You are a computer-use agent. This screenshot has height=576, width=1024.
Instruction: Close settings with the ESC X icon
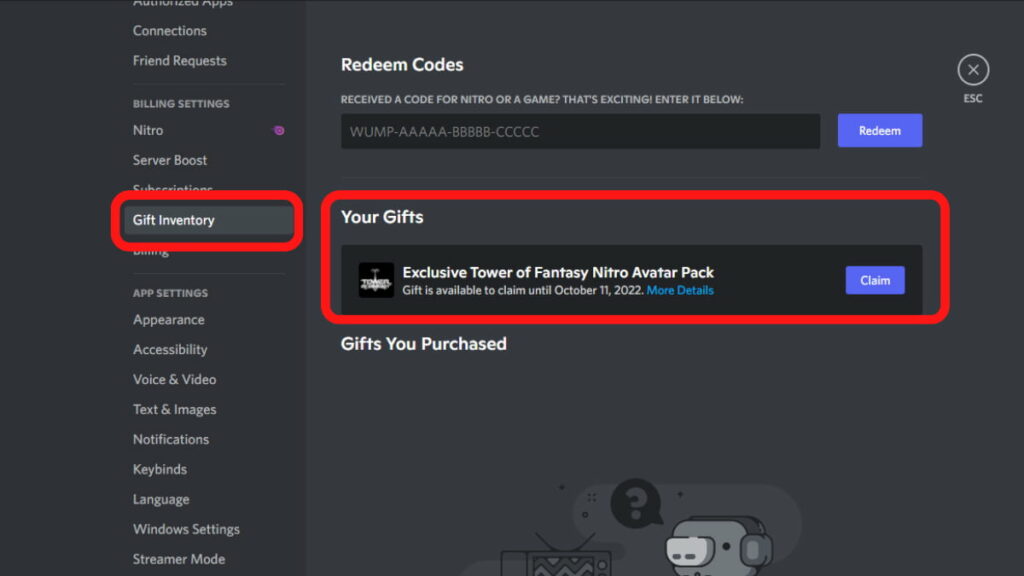(973, 70)
